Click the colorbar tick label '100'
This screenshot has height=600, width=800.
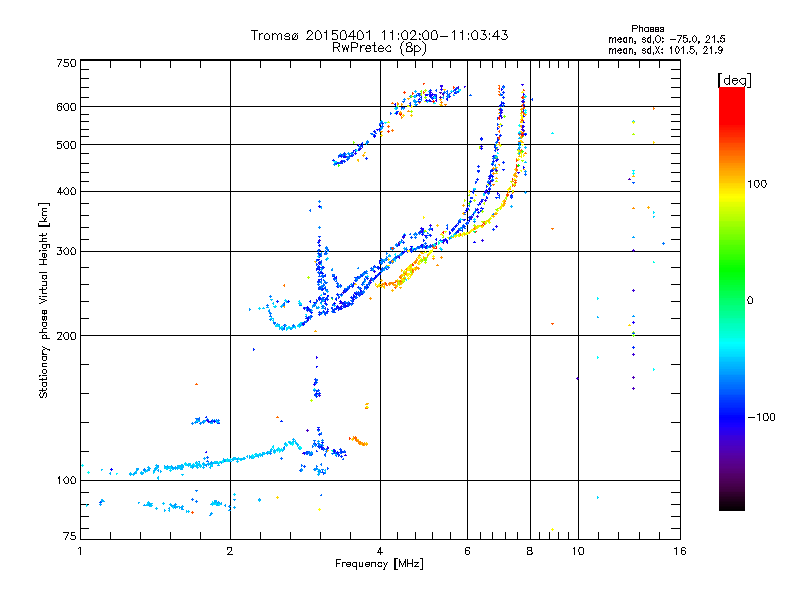(x=757, y=184)
